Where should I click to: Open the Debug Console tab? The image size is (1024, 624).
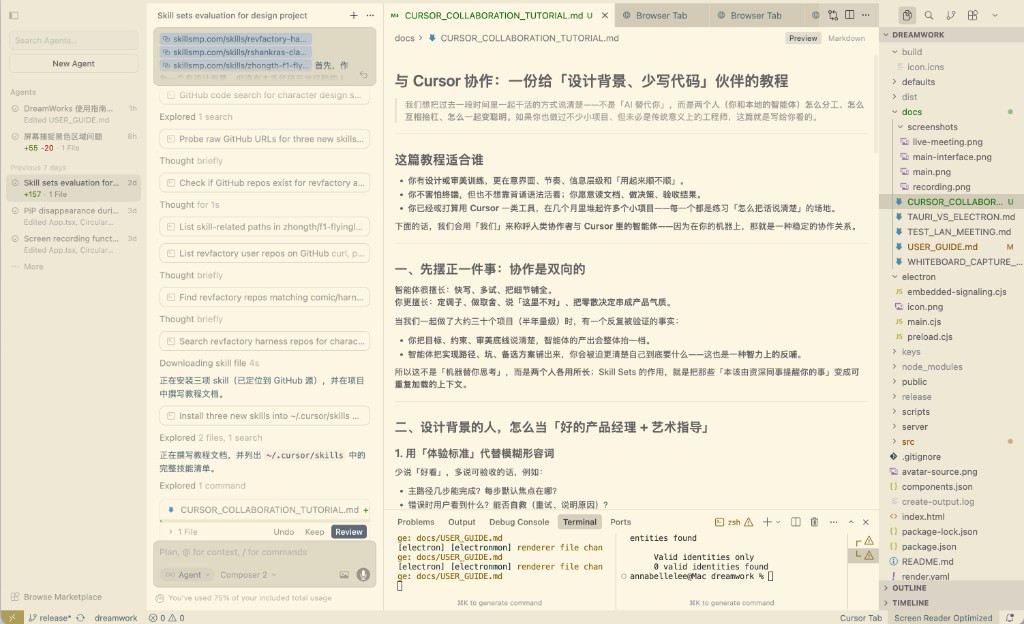(519, 522)
